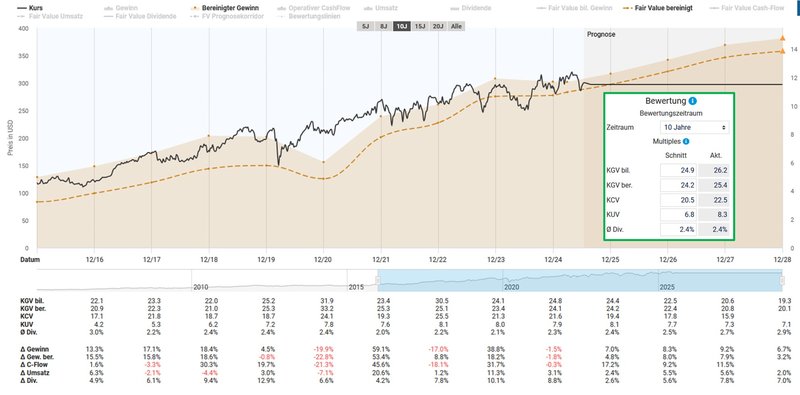The width and height of the screenshot is (800, 395).
Task: Click the lower orange triangle forecast marker
Action: click(x=782, y=51)
